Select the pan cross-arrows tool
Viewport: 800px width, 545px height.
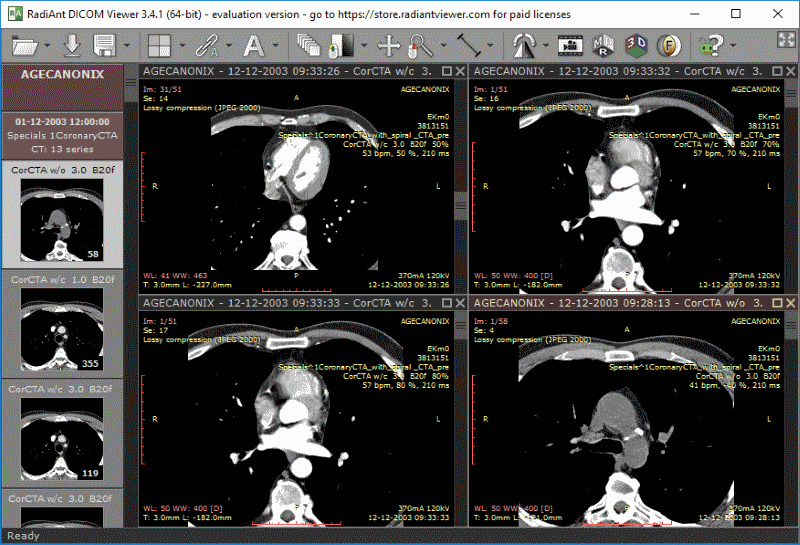389,45
